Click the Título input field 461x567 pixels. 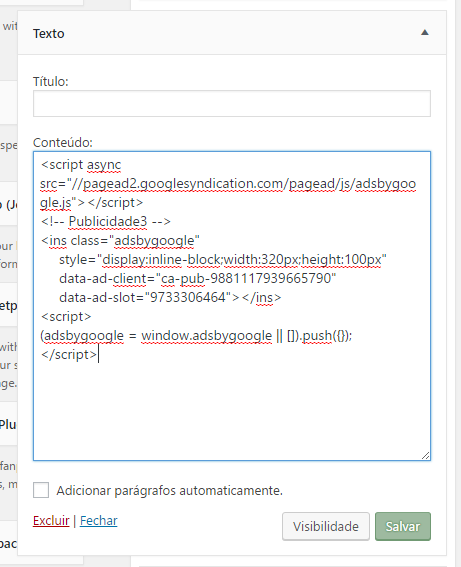click(x=232, y=103)
